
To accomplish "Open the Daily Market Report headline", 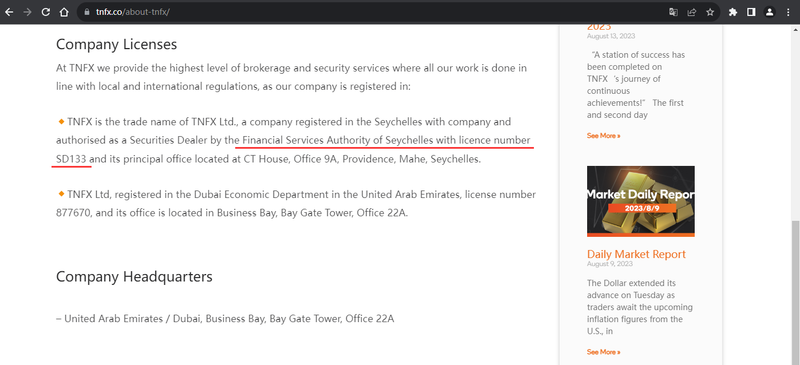I will point(636,254).
